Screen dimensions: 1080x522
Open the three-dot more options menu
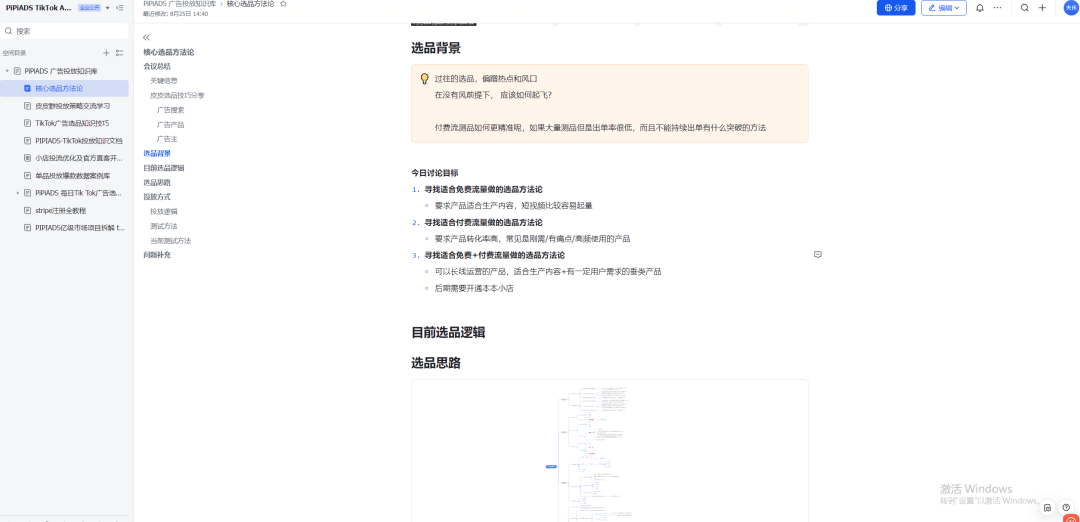coord(997,8)
